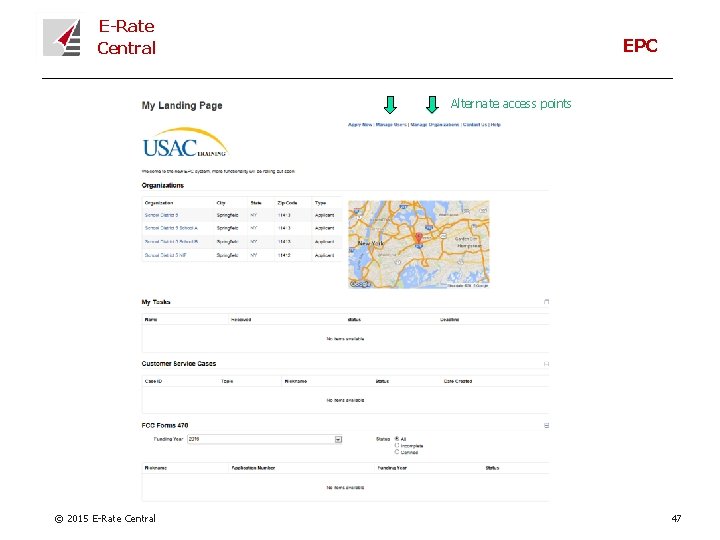Click the USAC Training logo
Viewport: 720px width, 540px height.
pyautogui.click(x=185, y=142)
